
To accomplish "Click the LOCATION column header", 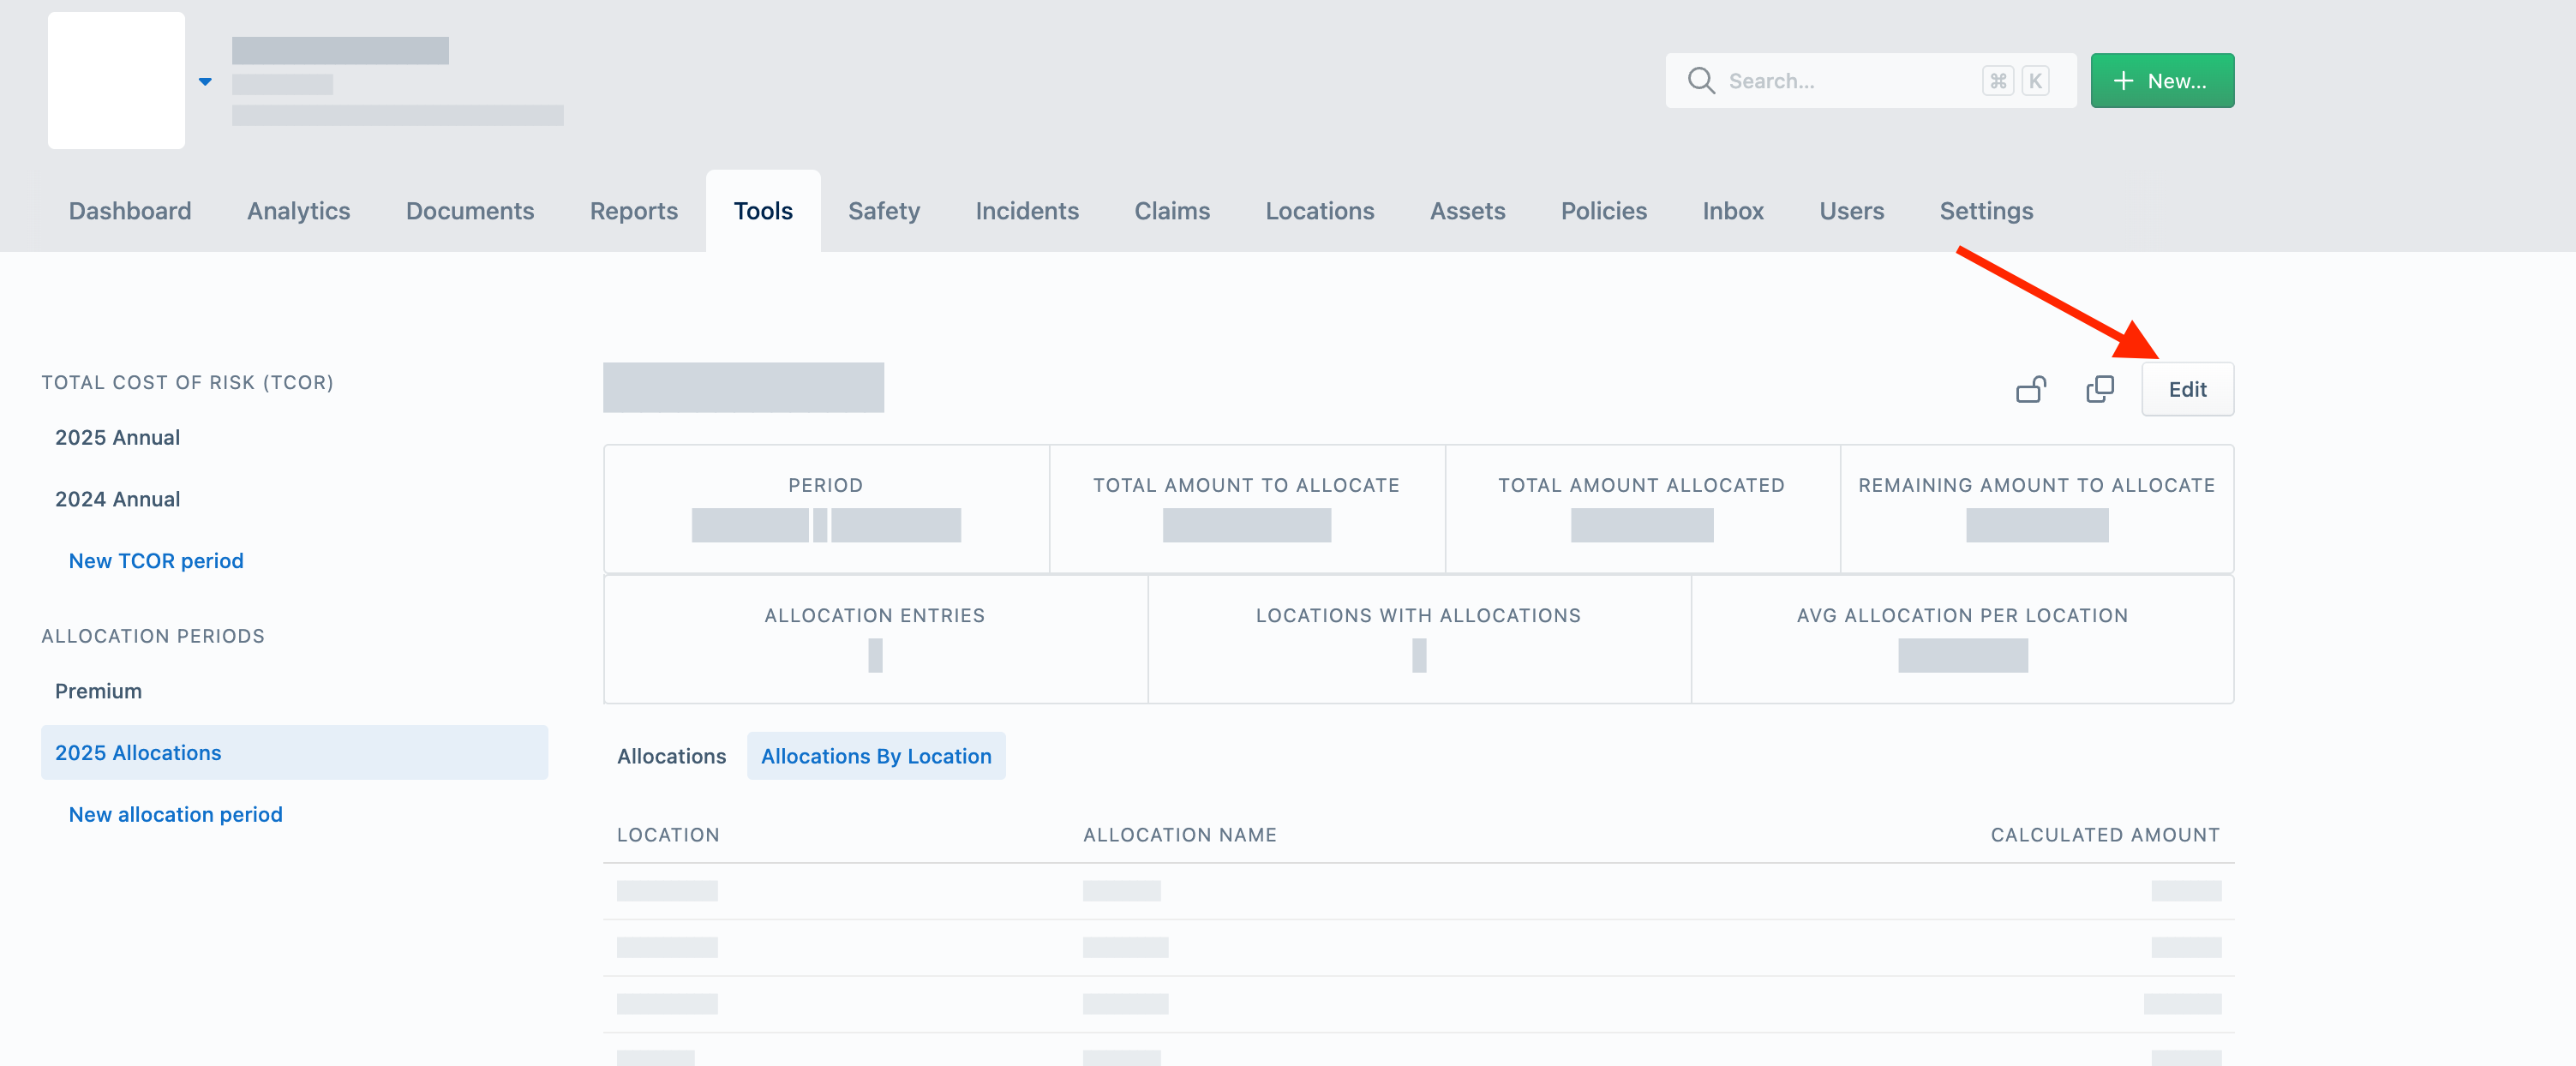I will (x=668, y=835).
